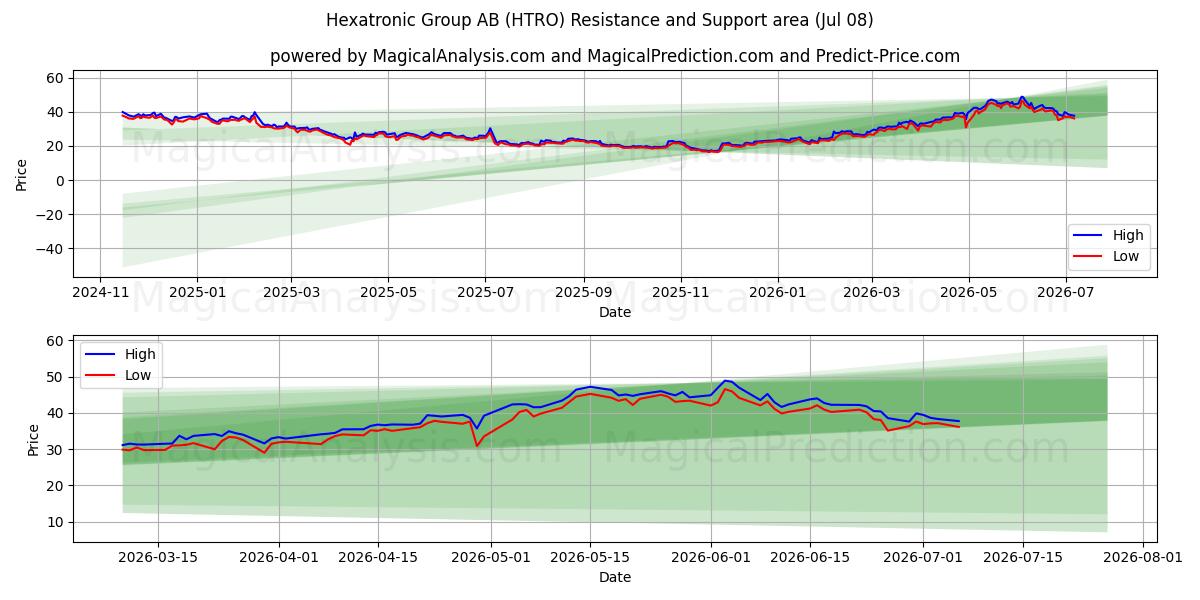Image resolution: width=1200 pixels, height=600 pixels.
Task: Click the upper chart x-axis label 2025-11
Action: pos(680,294)
